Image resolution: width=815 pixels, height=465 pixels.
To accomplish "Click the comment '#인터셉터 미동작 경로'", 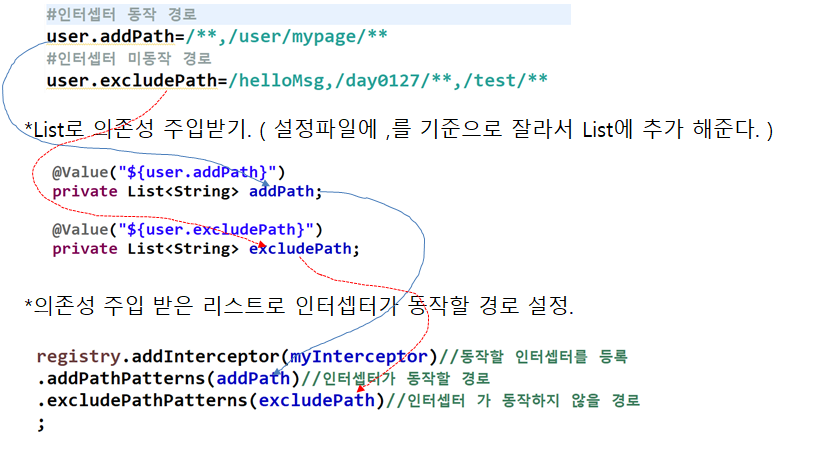I will (129, 58).
